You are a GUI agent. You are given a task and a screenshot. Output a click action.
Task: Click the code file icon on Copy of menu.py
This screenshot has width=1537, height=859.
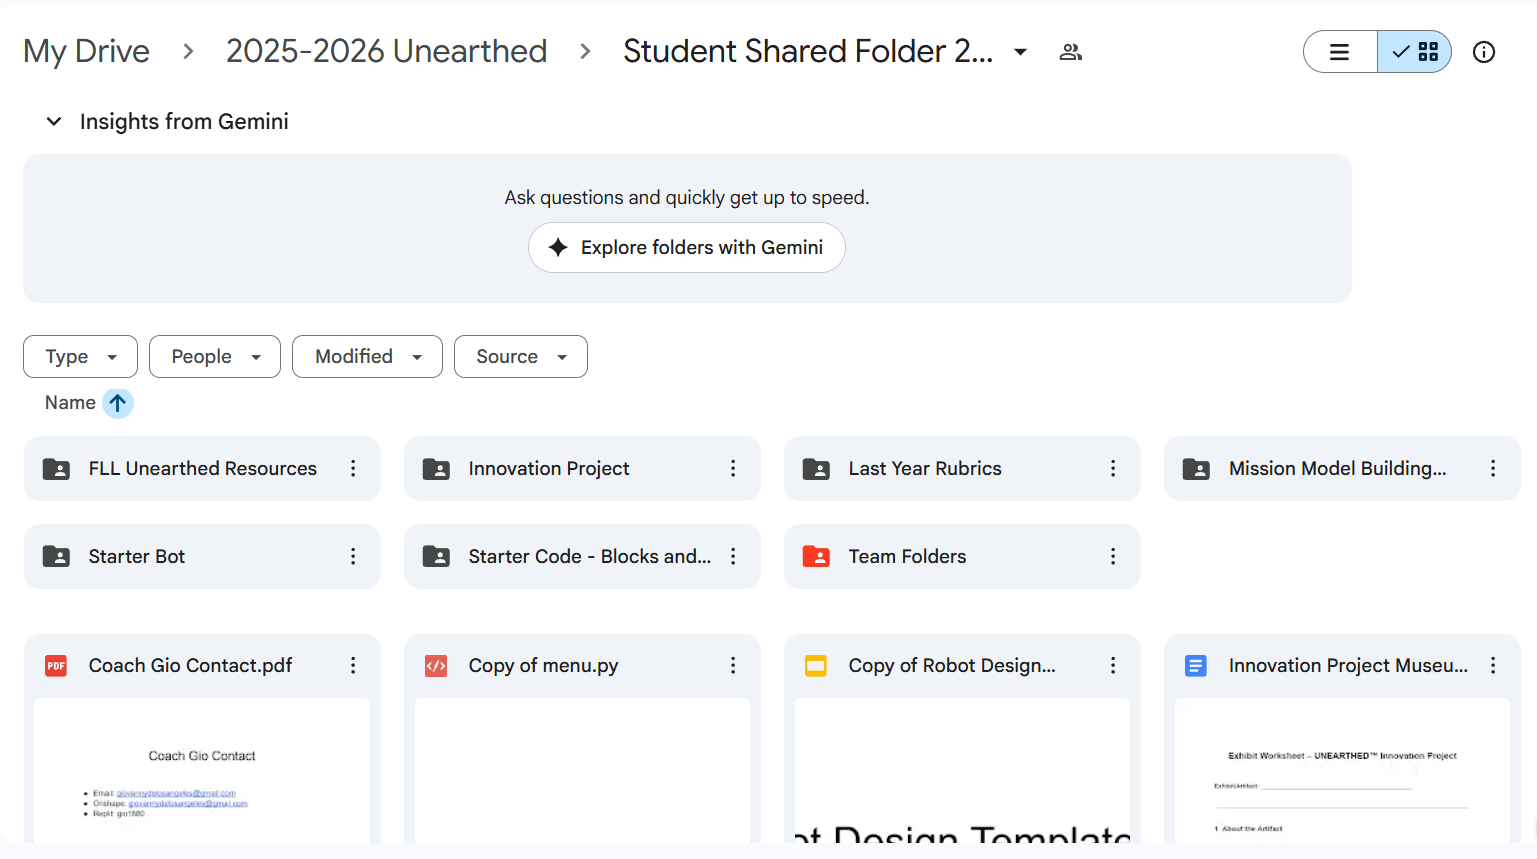click(x=437, y=665)
